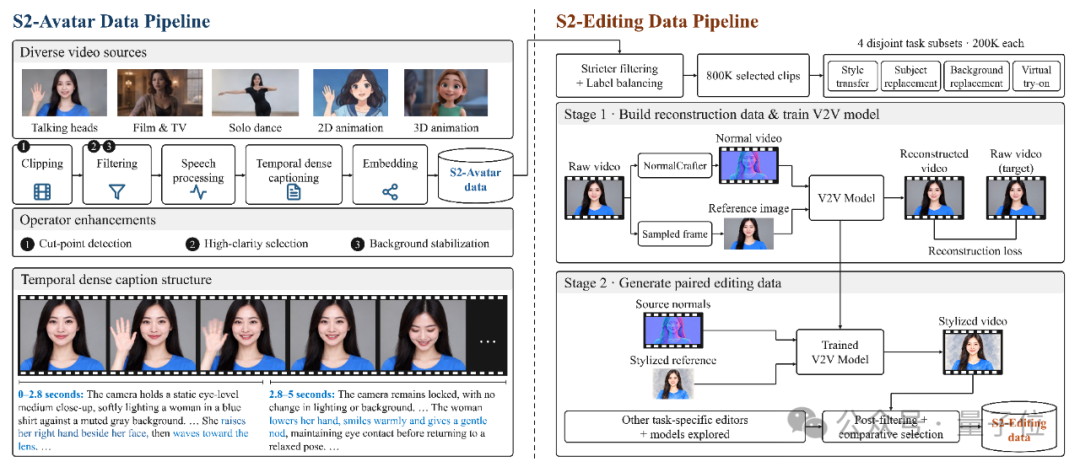The image size is (1080, 467).
Task: Click the Stylized video film frame
Action: coord(972,353)
